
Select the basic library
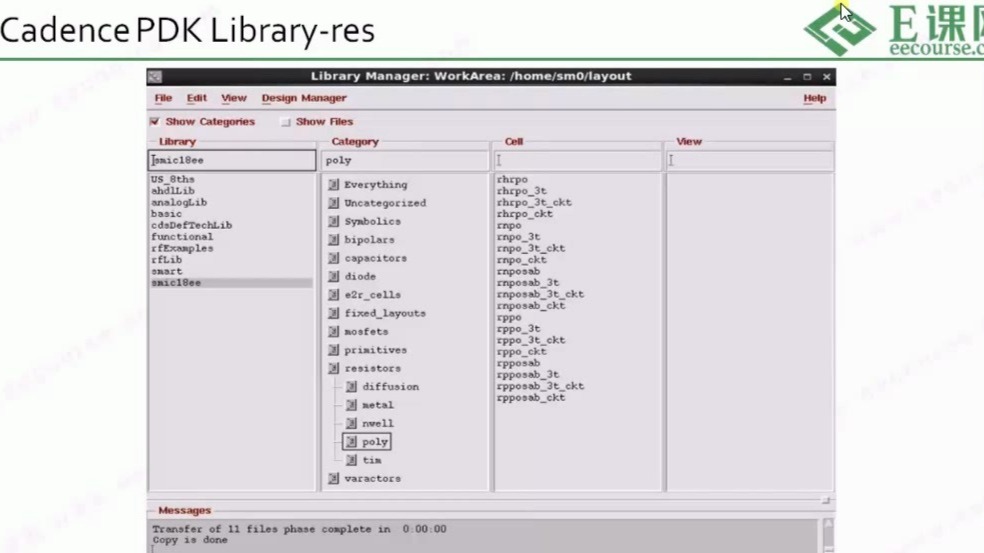point(166,214)
